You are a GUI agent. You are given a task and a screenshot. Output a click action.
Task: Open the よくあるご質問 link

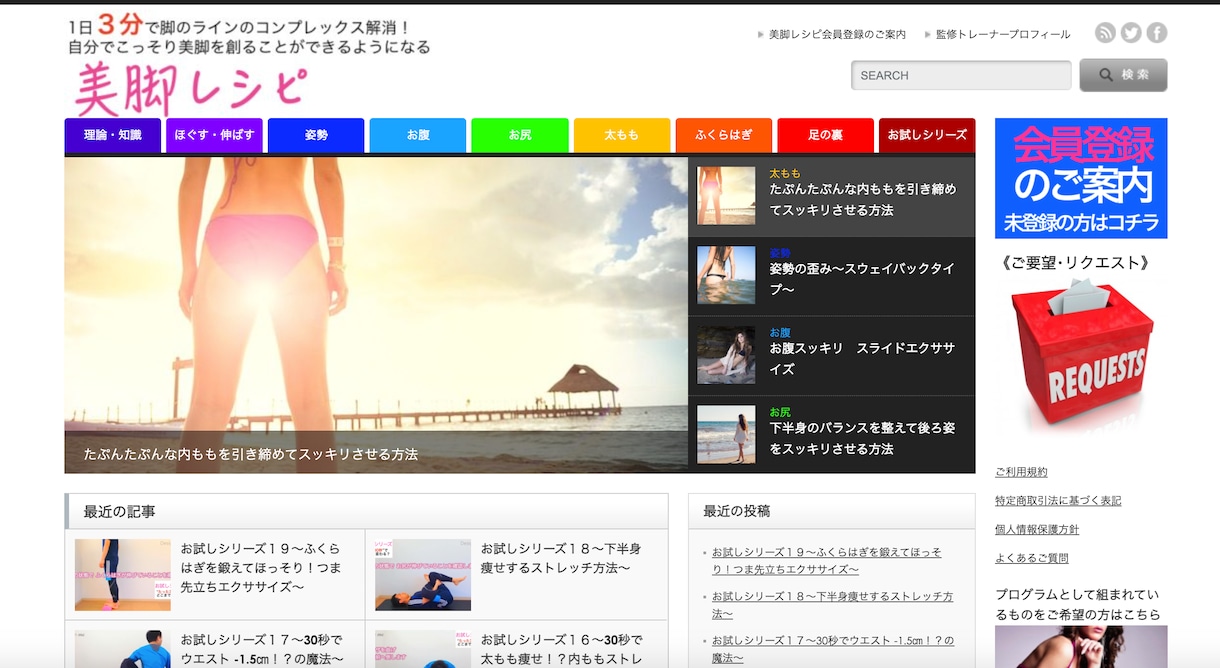click(1032, 558)
